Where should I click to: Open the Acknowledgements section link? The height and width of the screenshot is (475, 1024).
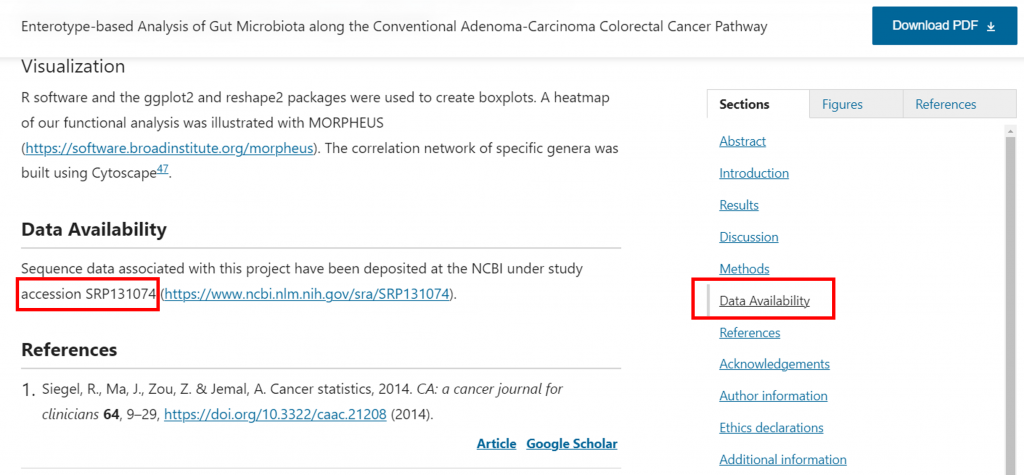(774, 364)
